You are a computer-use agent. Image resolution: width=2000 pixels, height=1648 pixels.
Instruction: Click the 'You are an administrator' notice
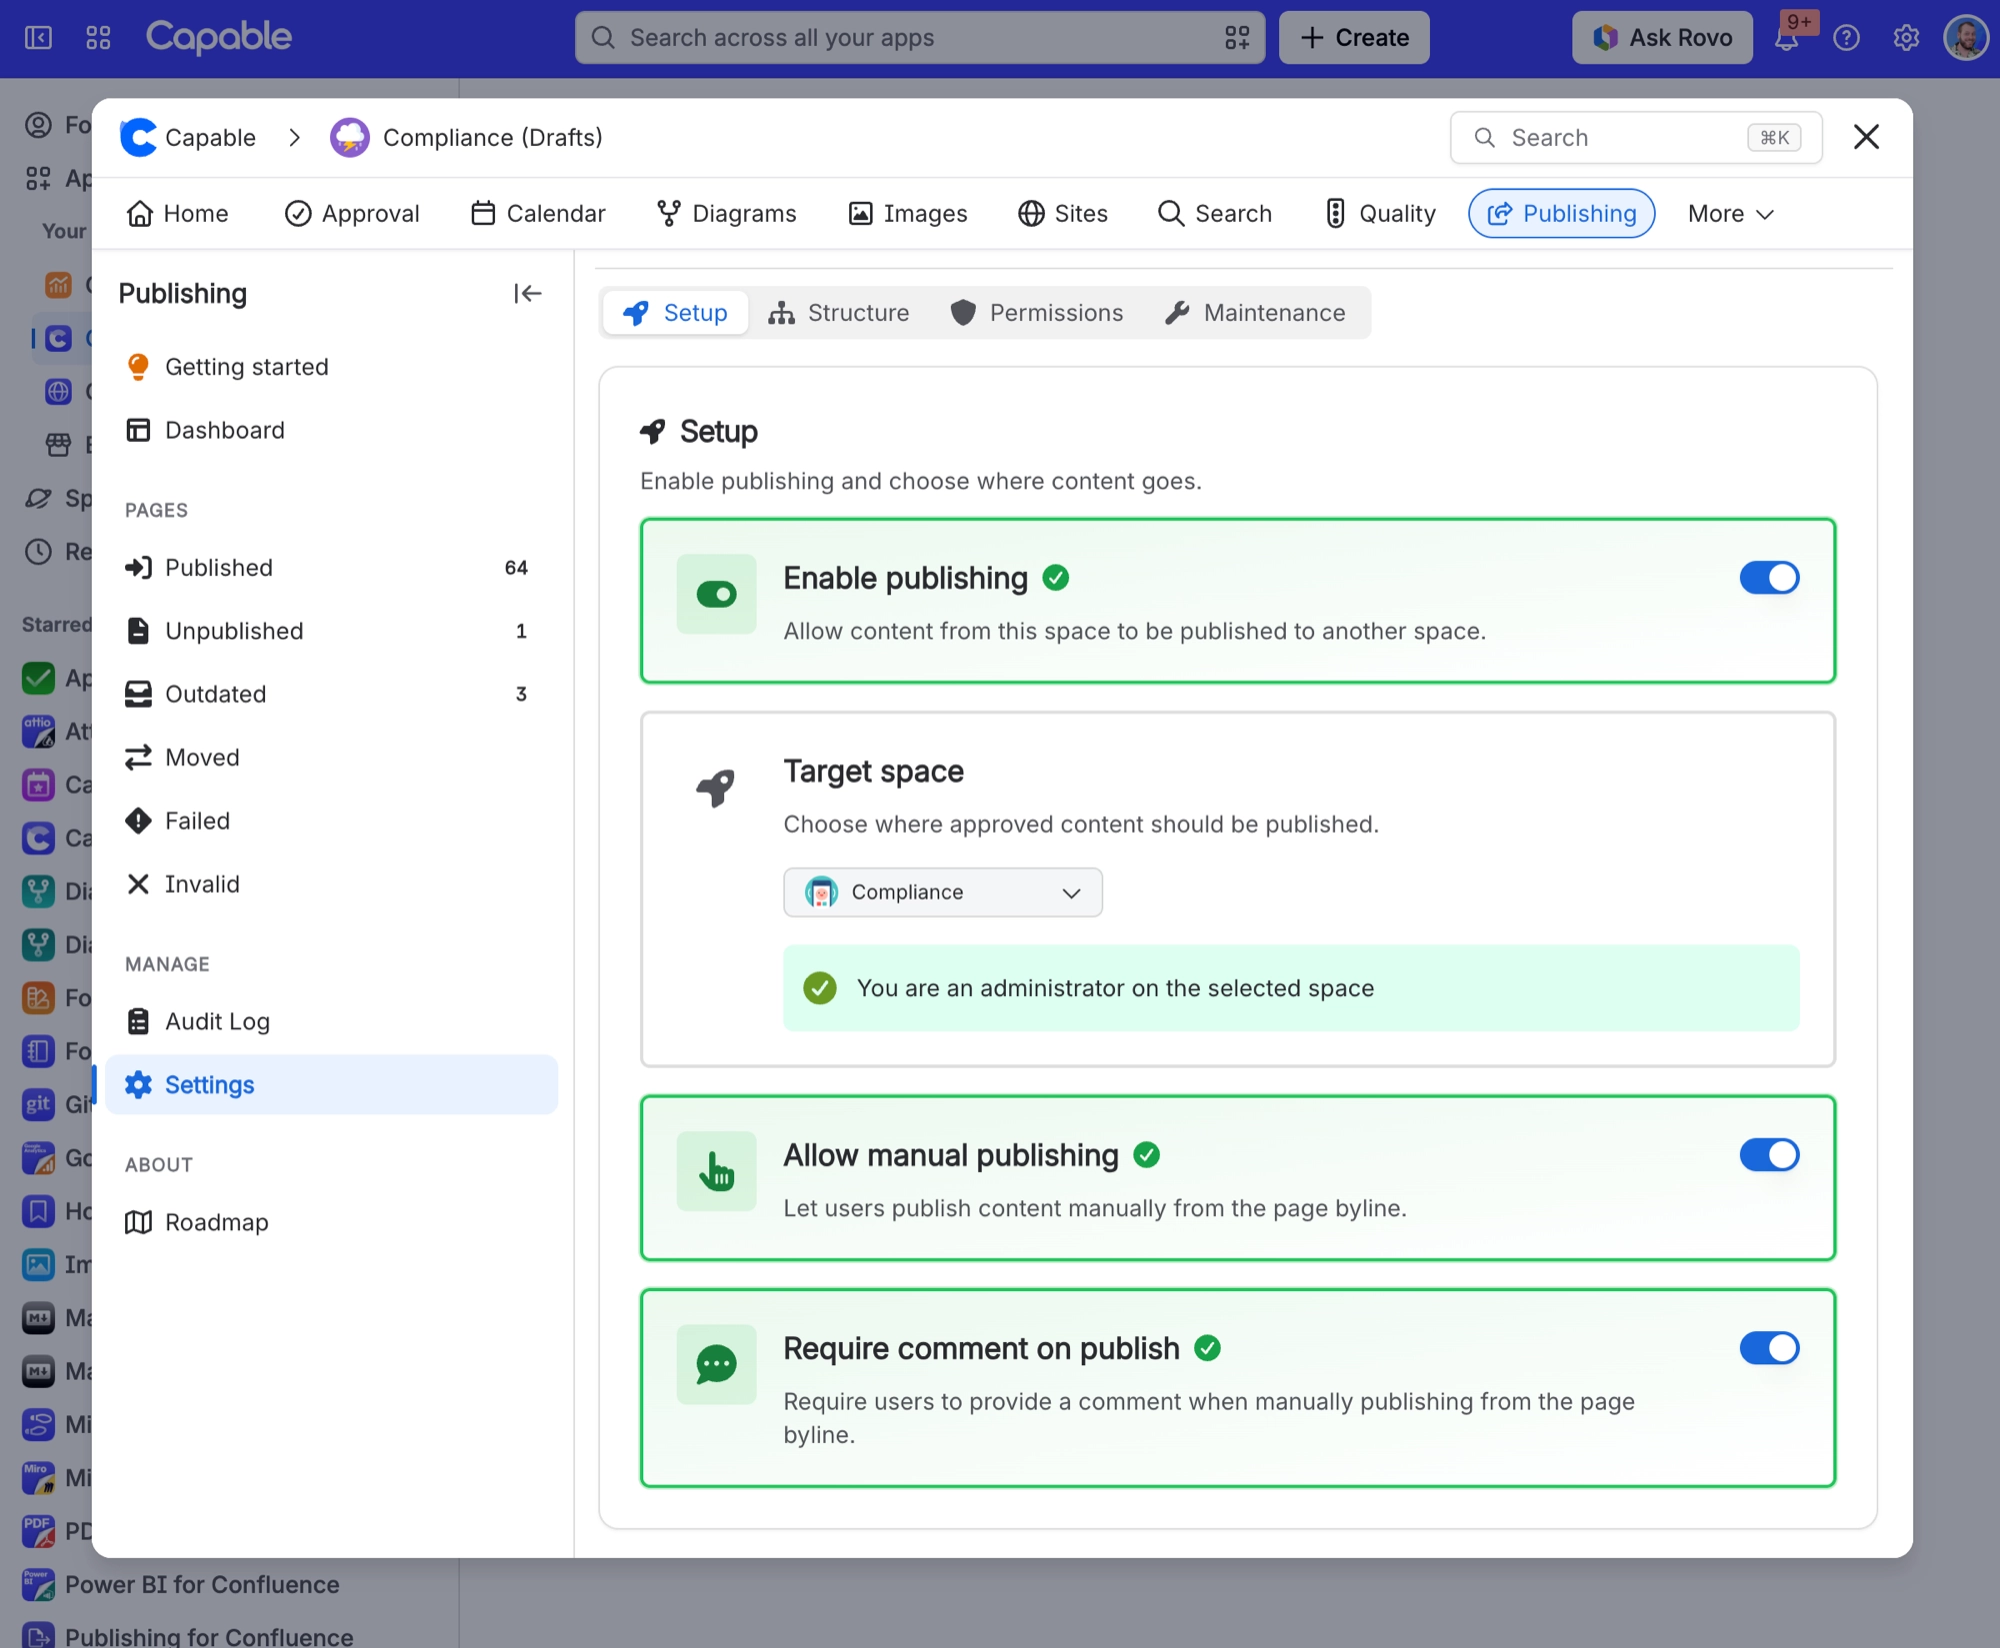pos(1291,988)
